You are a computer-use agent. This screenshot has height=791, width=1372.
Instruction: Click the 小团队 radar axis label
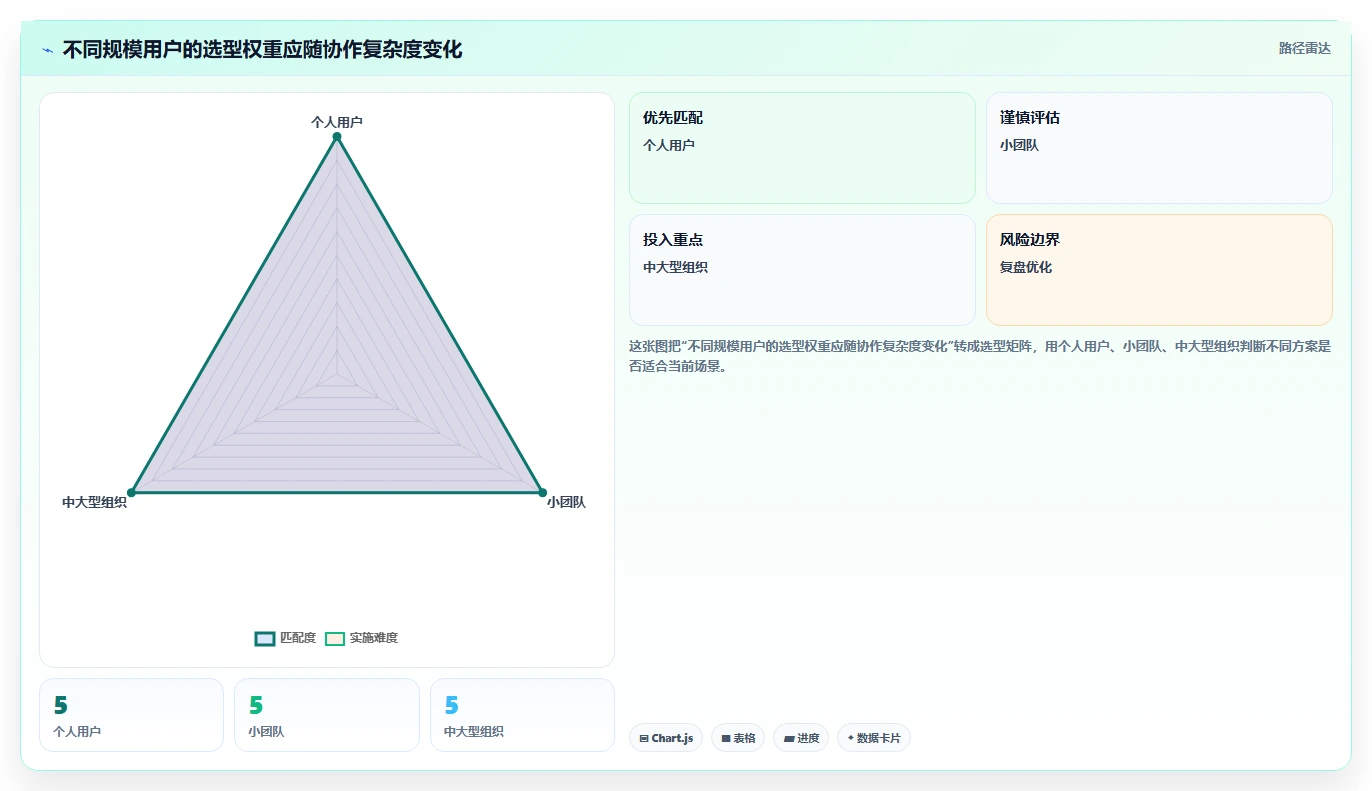[x=566, y=502]
